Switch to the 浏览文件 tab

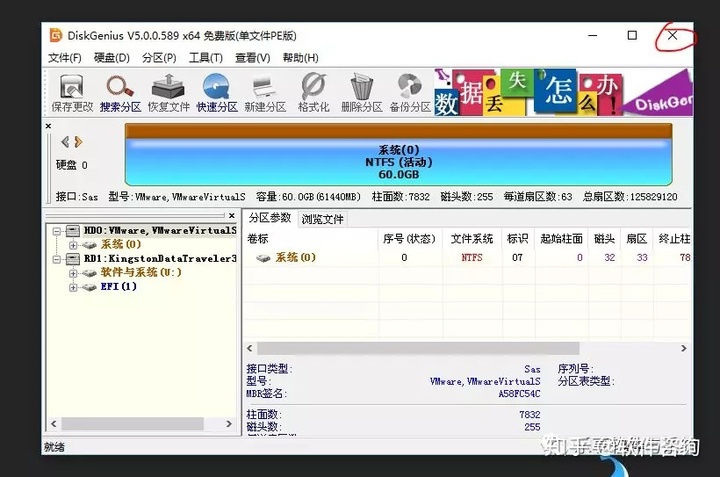click(x=322, y=219)
